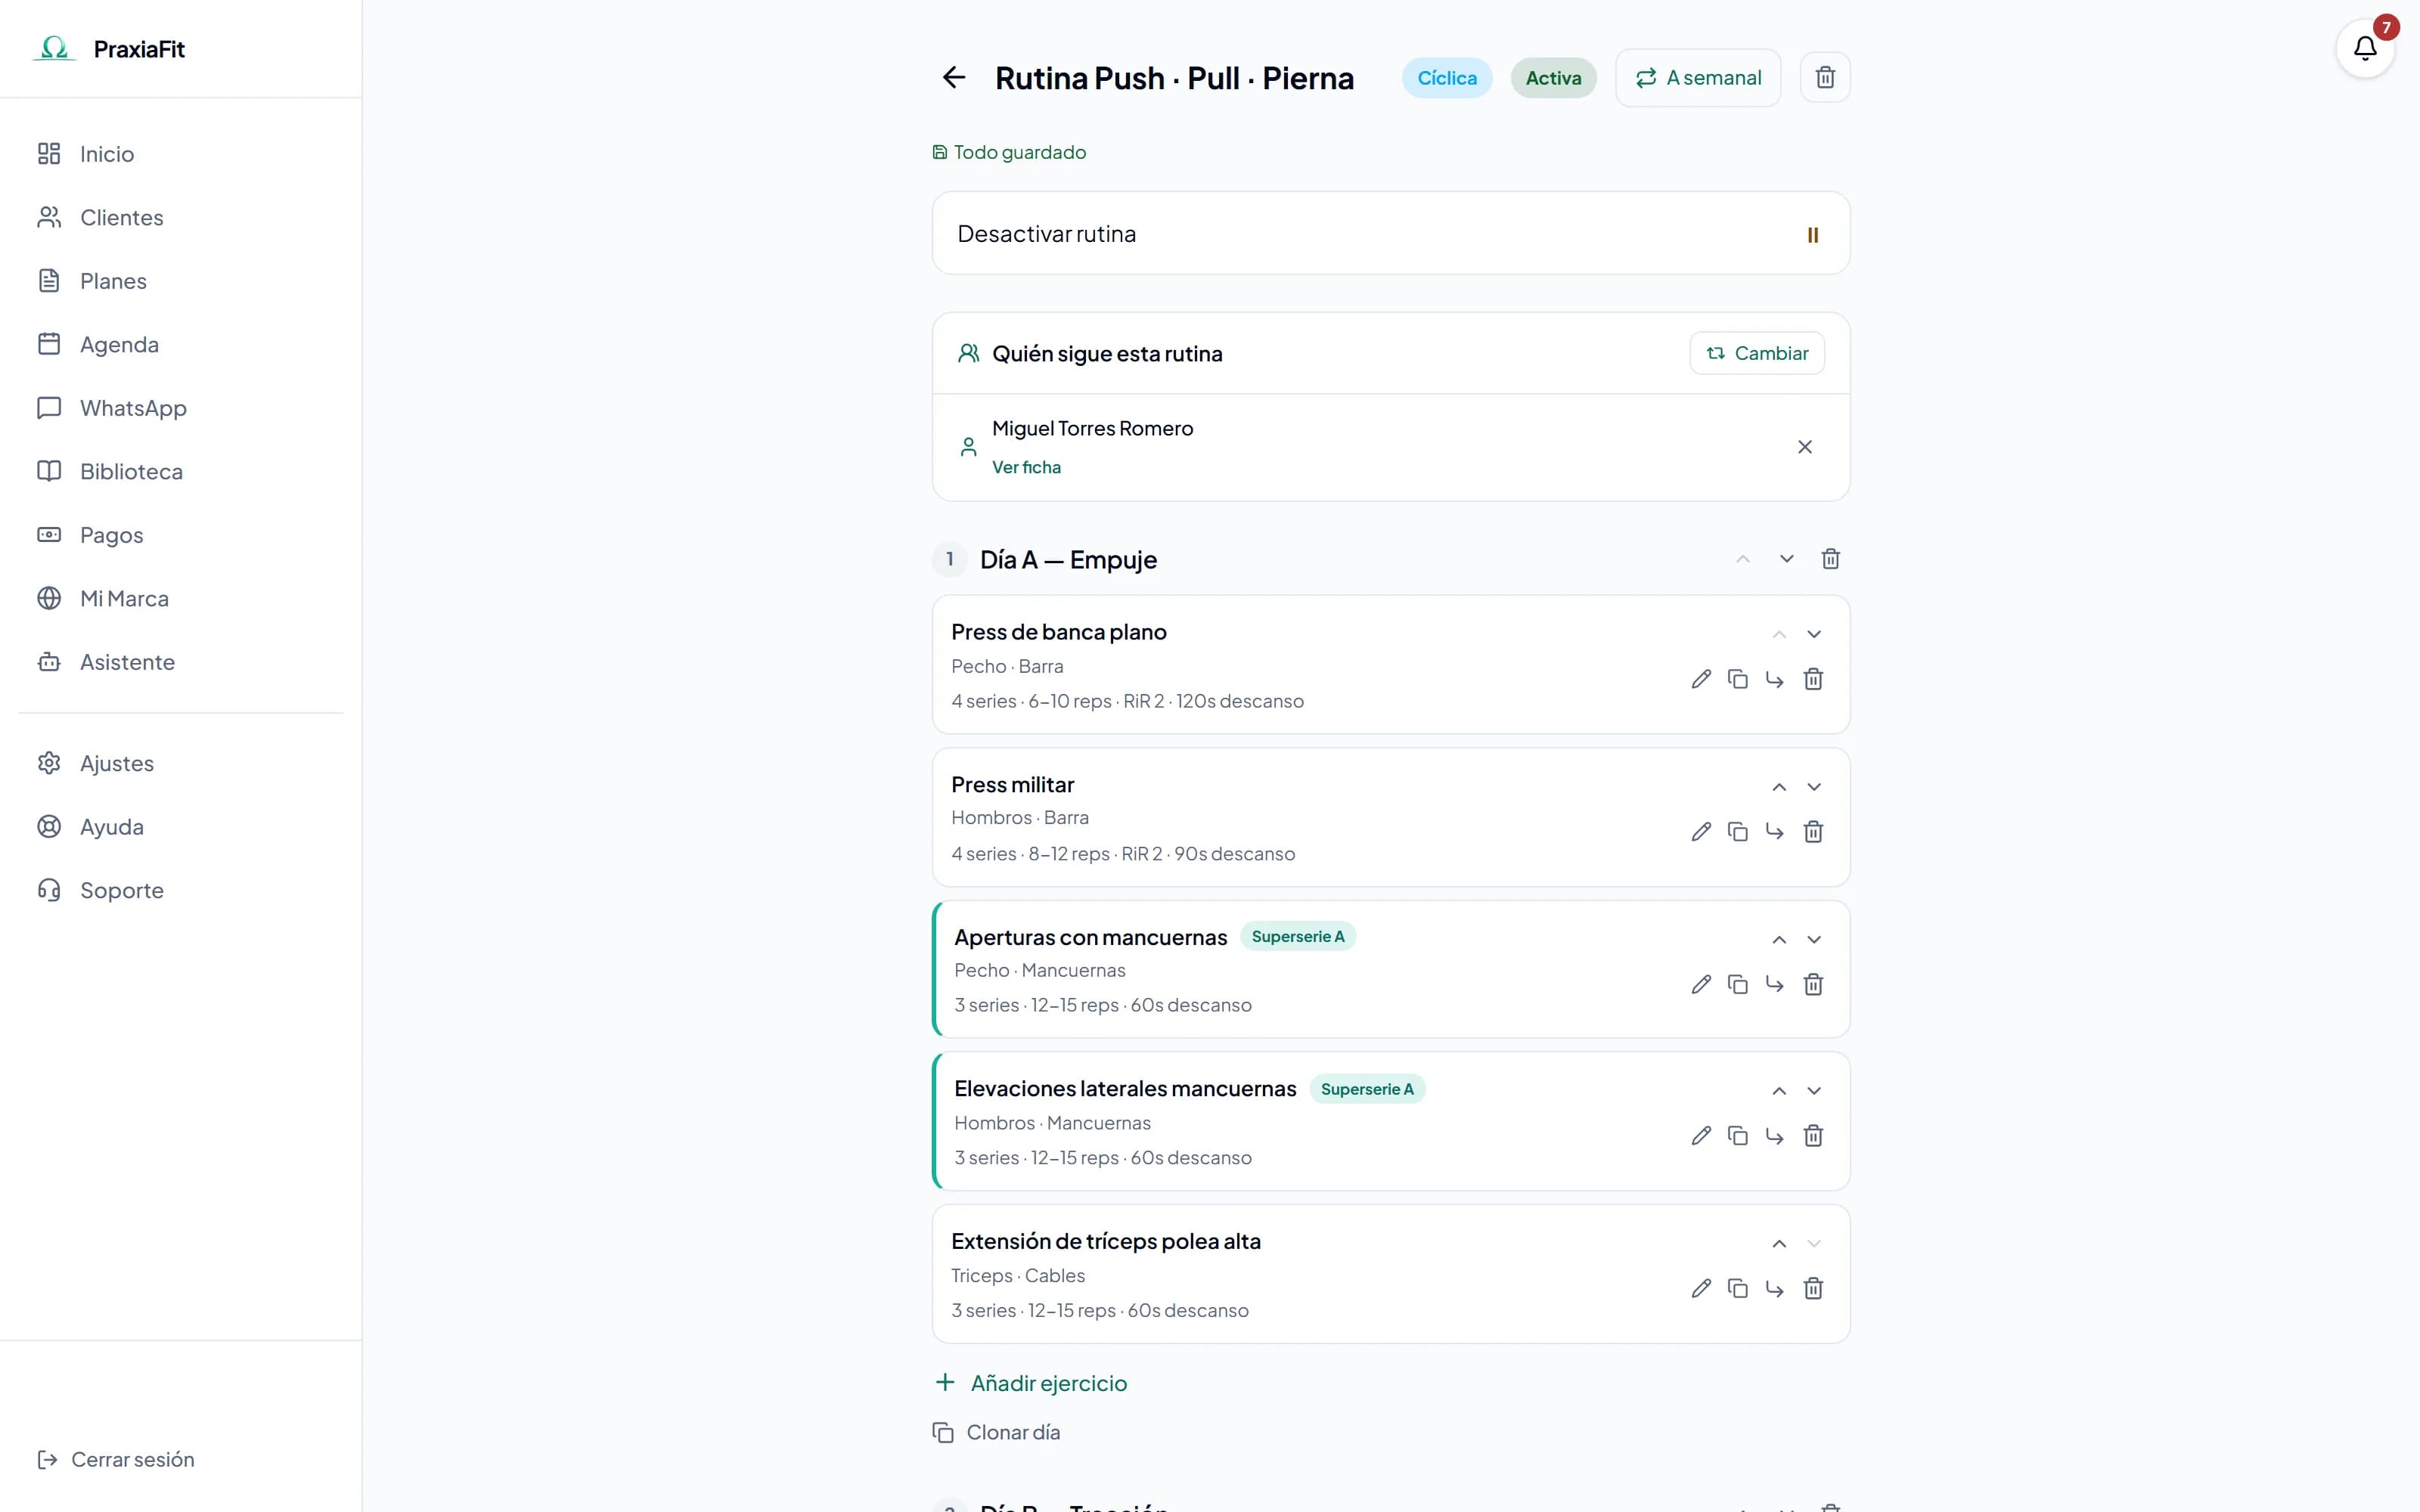Open Clientes in the sidebar
The width and height of the screenshot is (2420, 1512).
pyautogui.click(x=181, y=218)
